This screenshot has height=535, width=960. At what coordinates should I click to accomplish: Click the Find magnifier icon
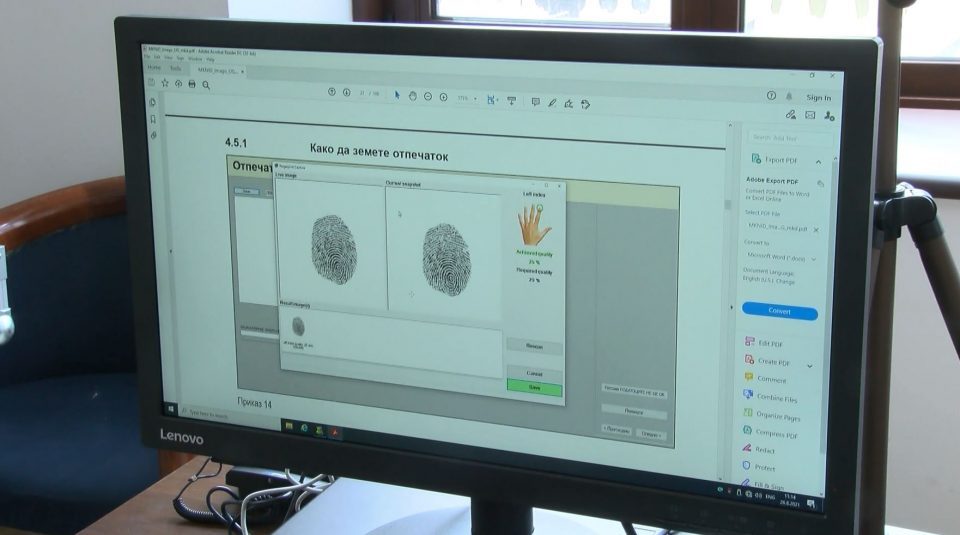click(x=206, y=85)
